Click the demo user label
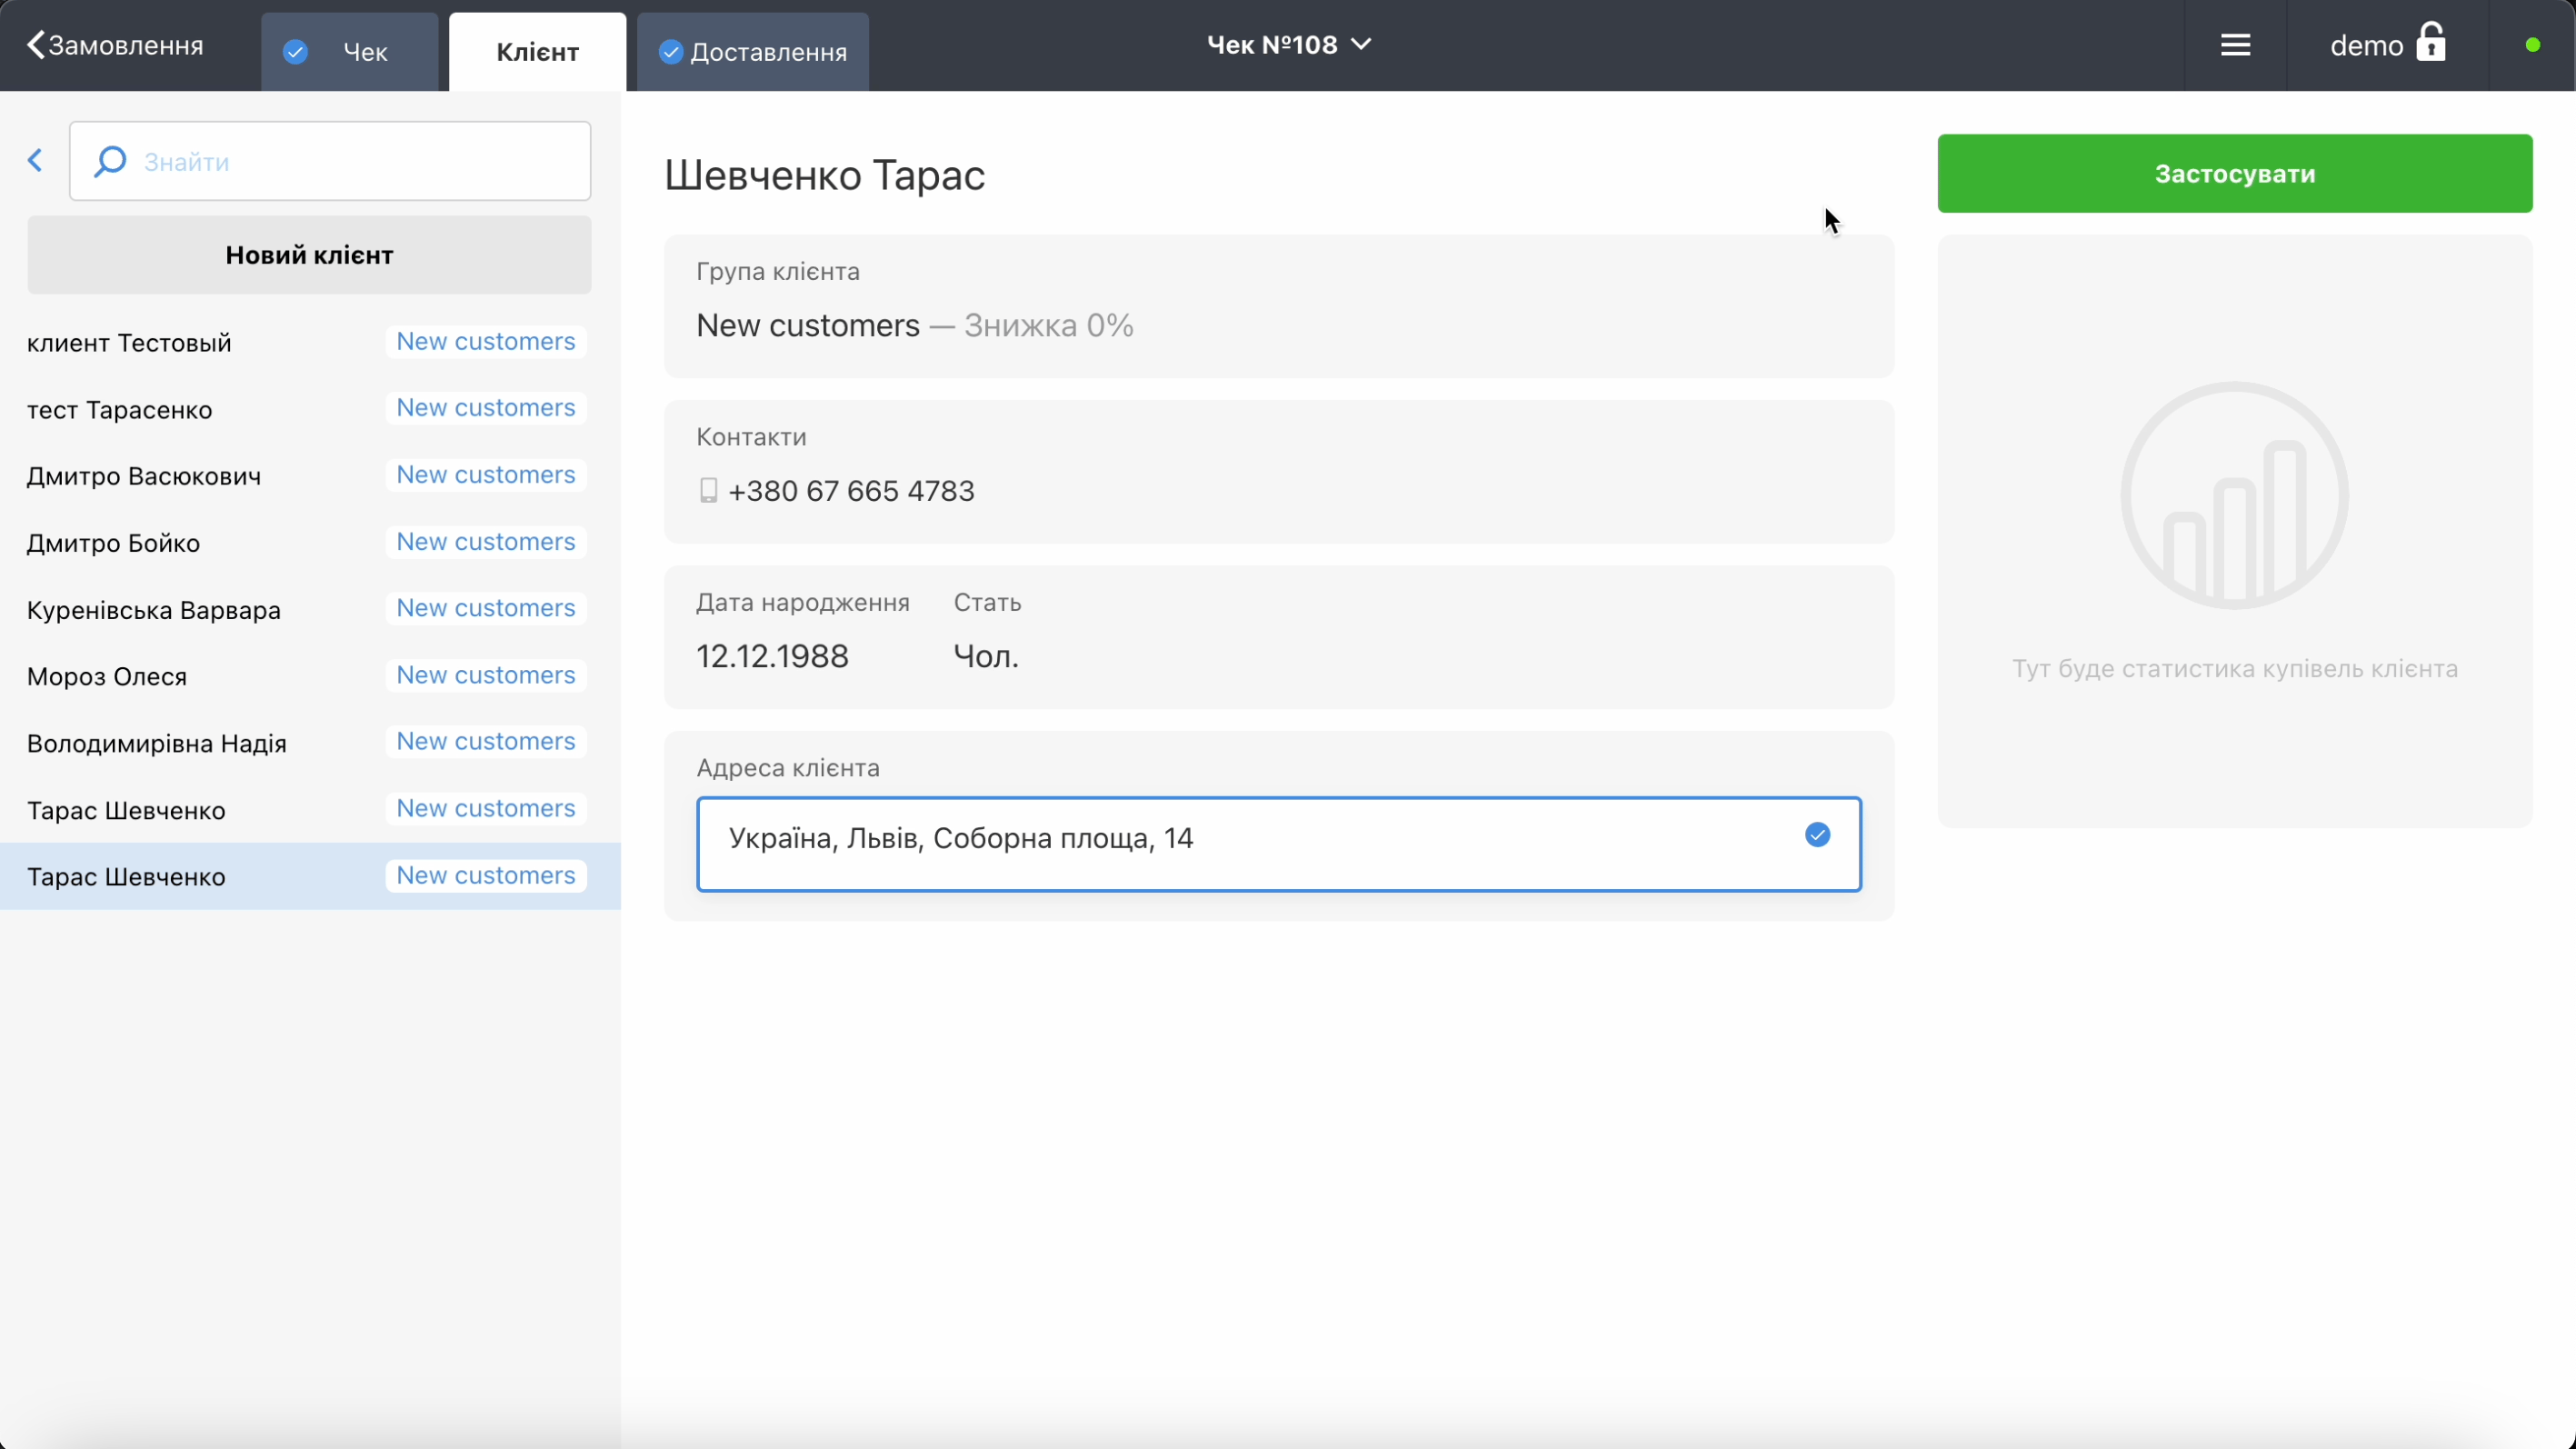2576x1449 pixels. tap(2366, 46)
